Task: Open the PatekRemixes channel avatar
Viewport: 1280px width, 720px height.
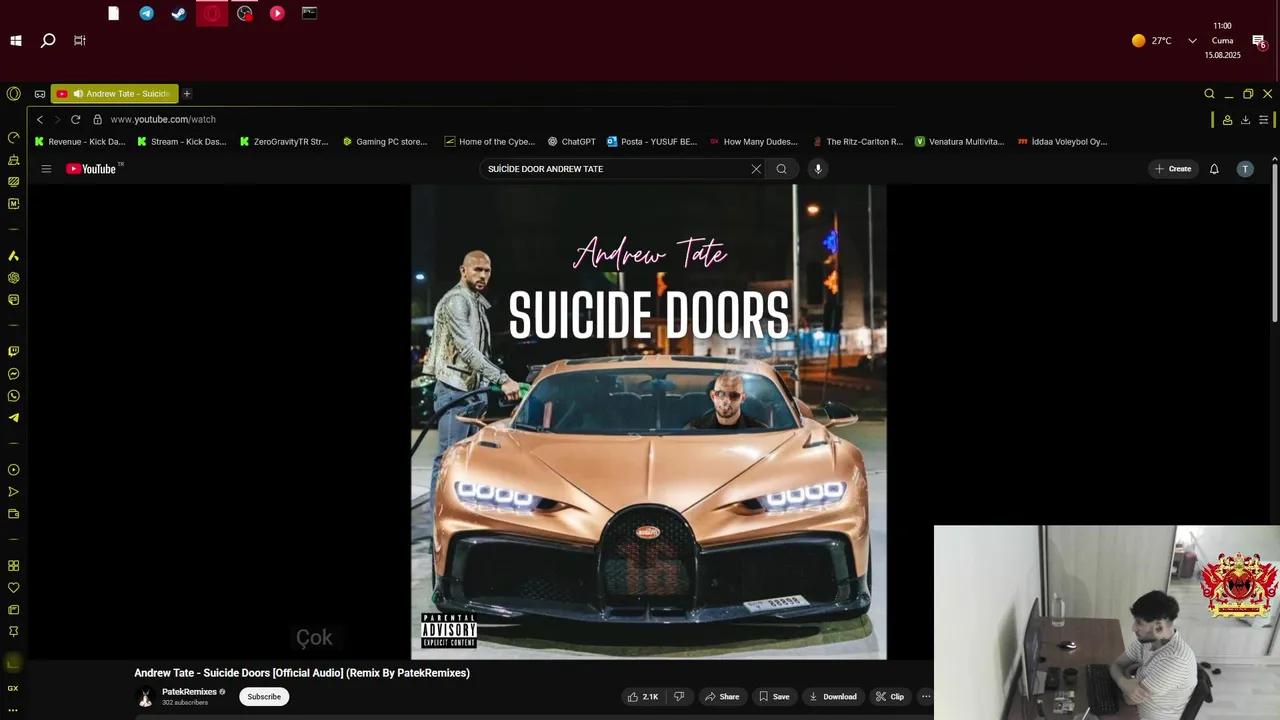Action: (x=145, y=698)
